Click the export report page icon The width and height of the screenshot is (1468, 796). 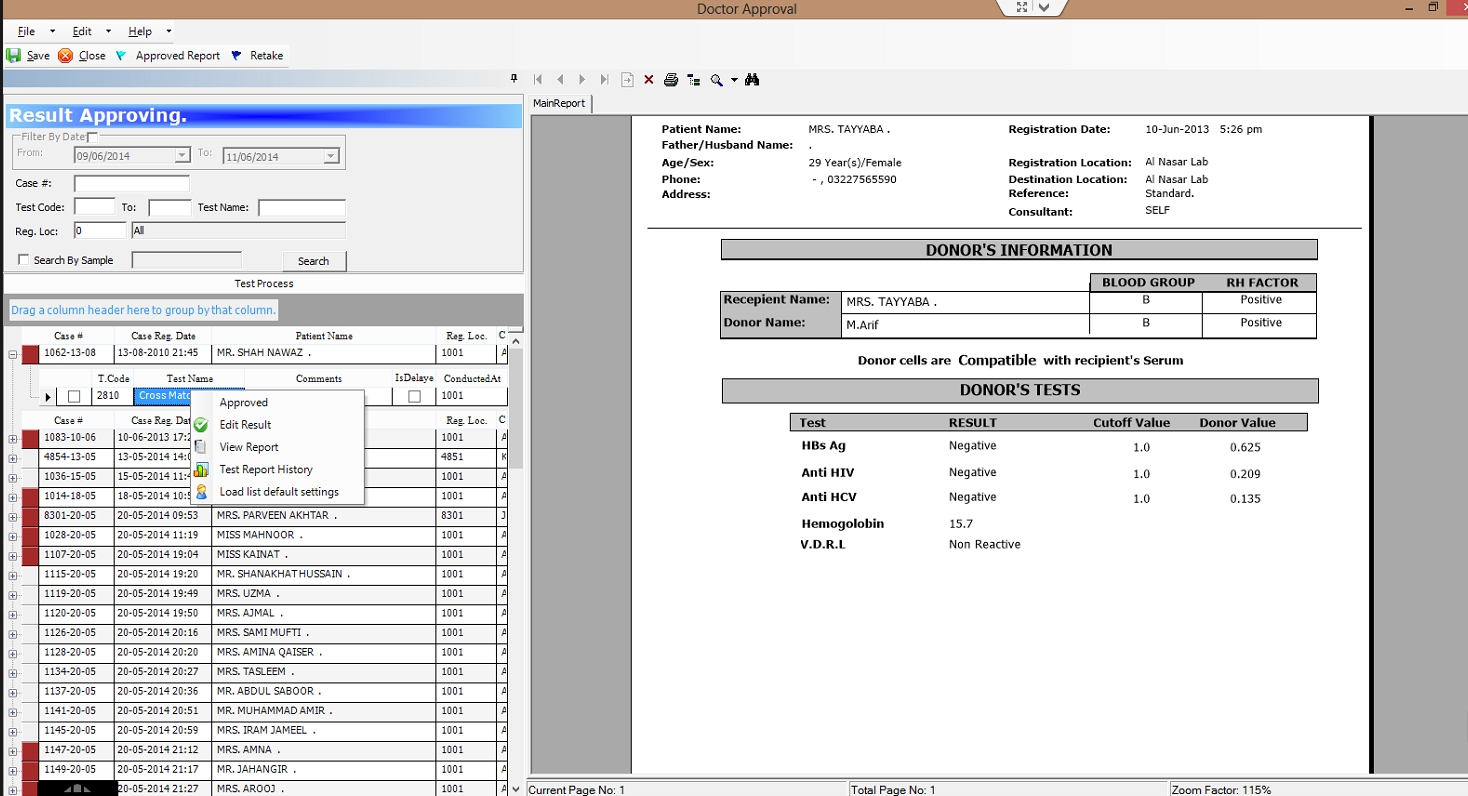627,79
